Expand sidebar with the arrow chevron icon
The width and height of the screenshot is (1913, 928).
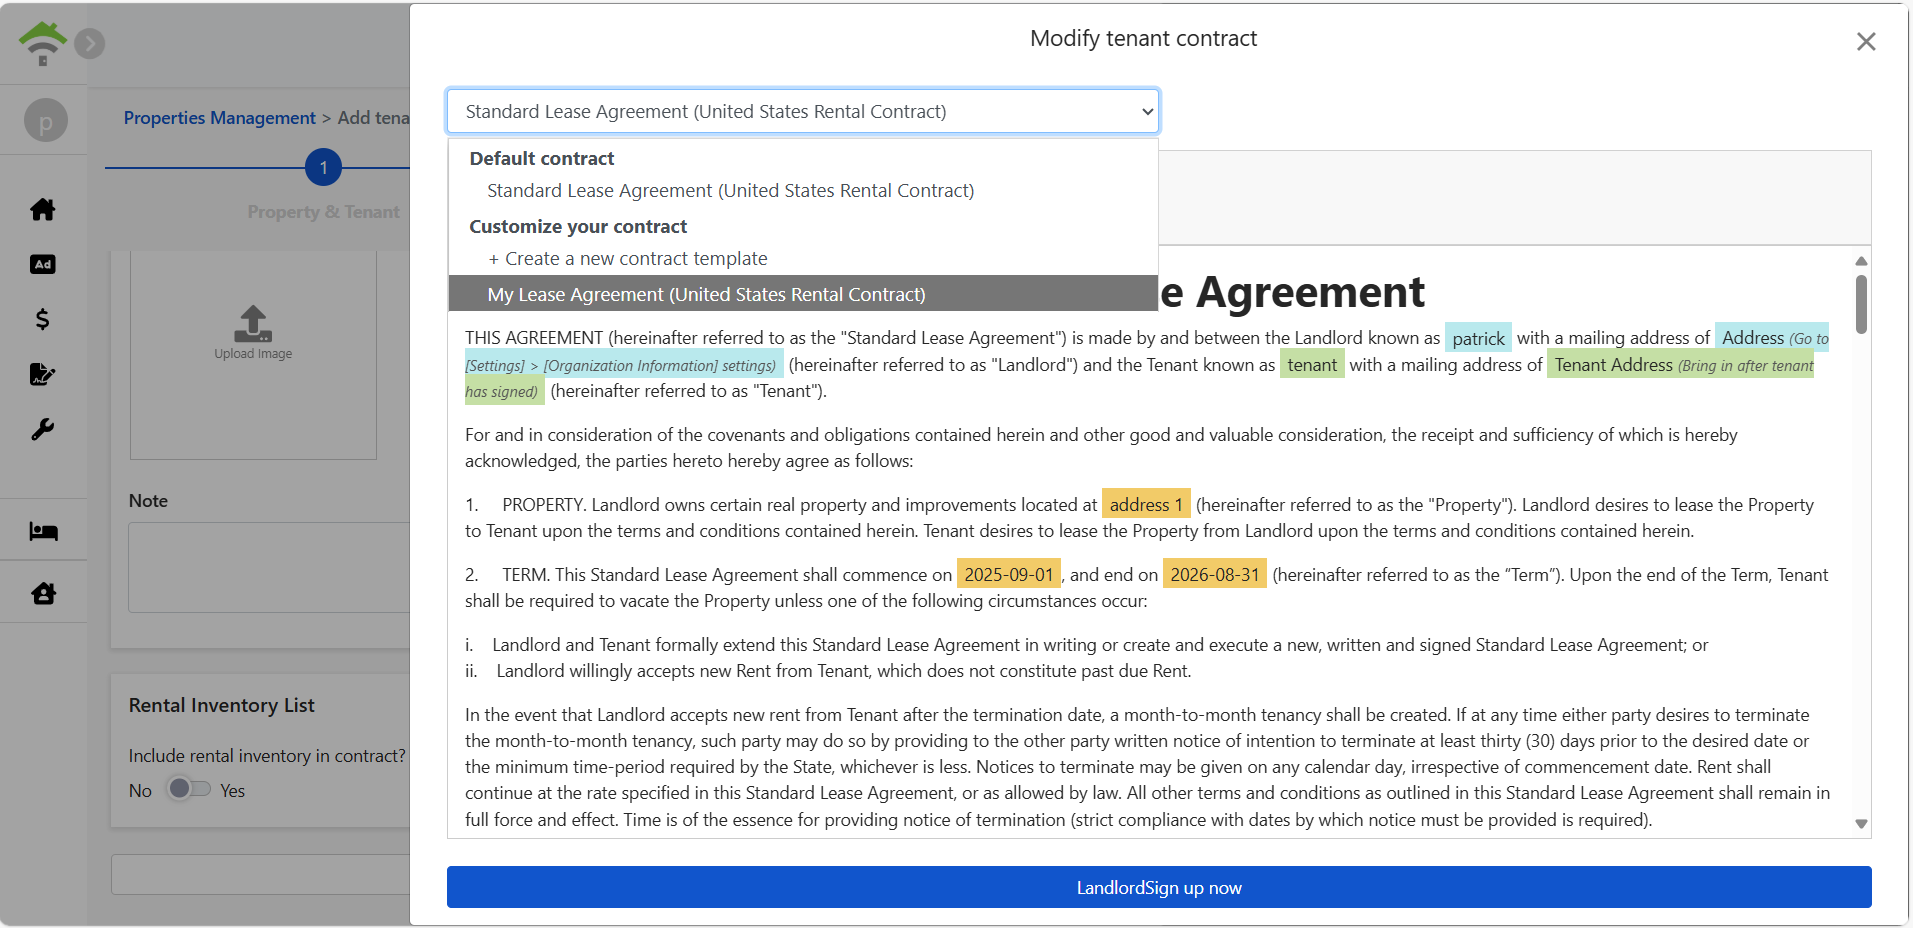coord(90,43)
